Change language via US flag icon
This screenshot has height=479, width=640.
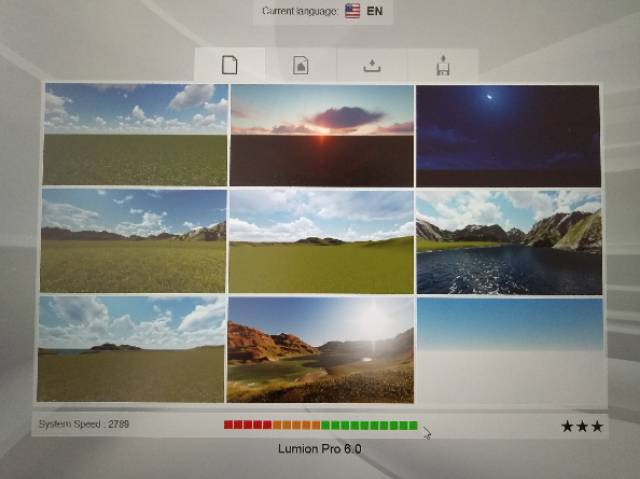point(352,11)
